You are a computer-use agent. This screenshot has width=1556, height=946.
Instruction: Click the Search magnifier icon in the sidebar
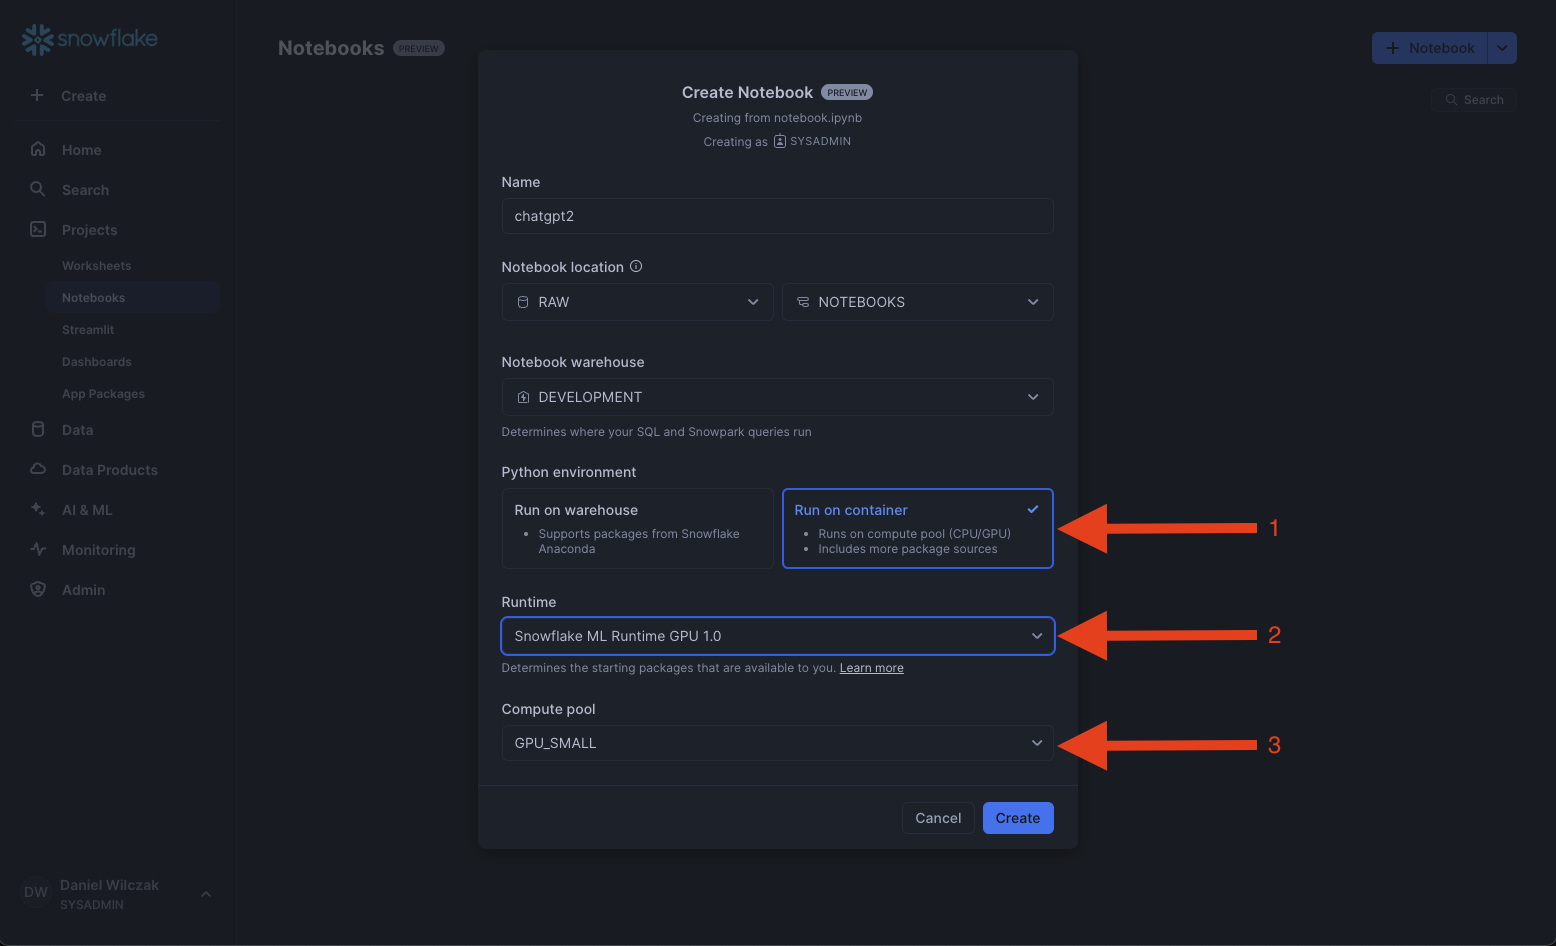(38, 189)
